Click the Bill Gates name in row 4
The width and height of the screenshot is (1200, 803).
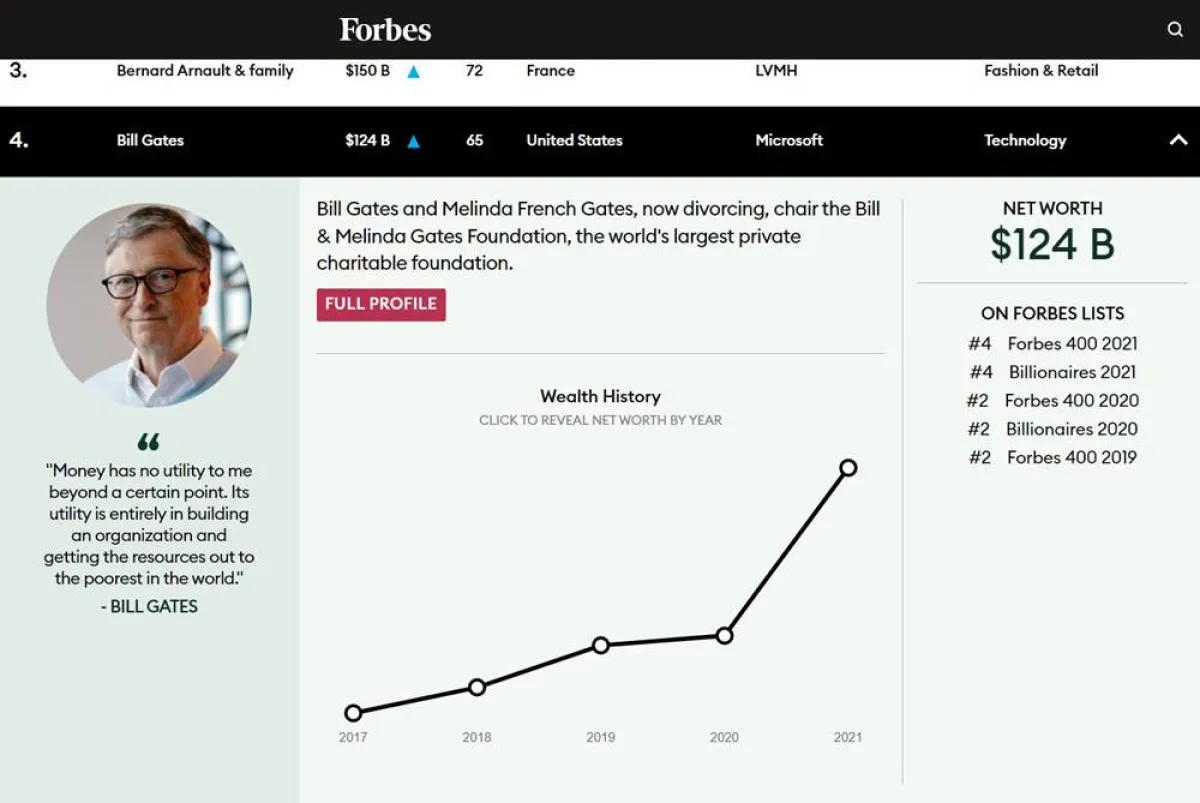click(x=150, y=141)
